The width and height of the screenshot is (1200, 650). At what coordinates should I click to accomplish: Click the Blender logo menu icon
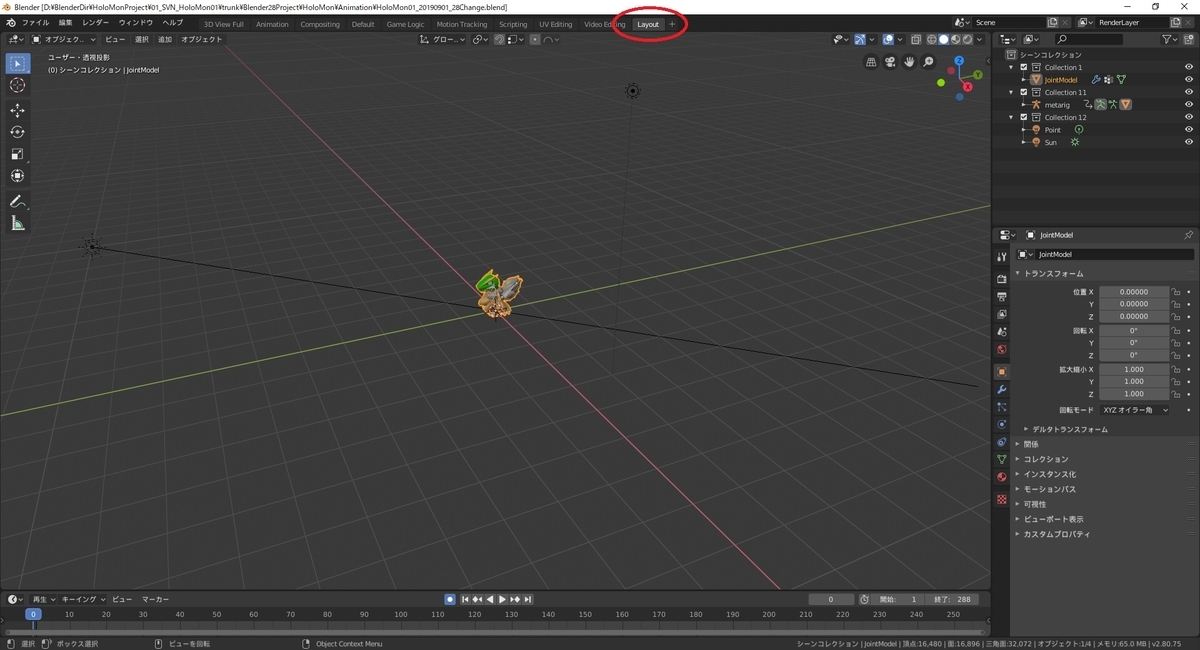pyautogui.click(x=10, y=23)
